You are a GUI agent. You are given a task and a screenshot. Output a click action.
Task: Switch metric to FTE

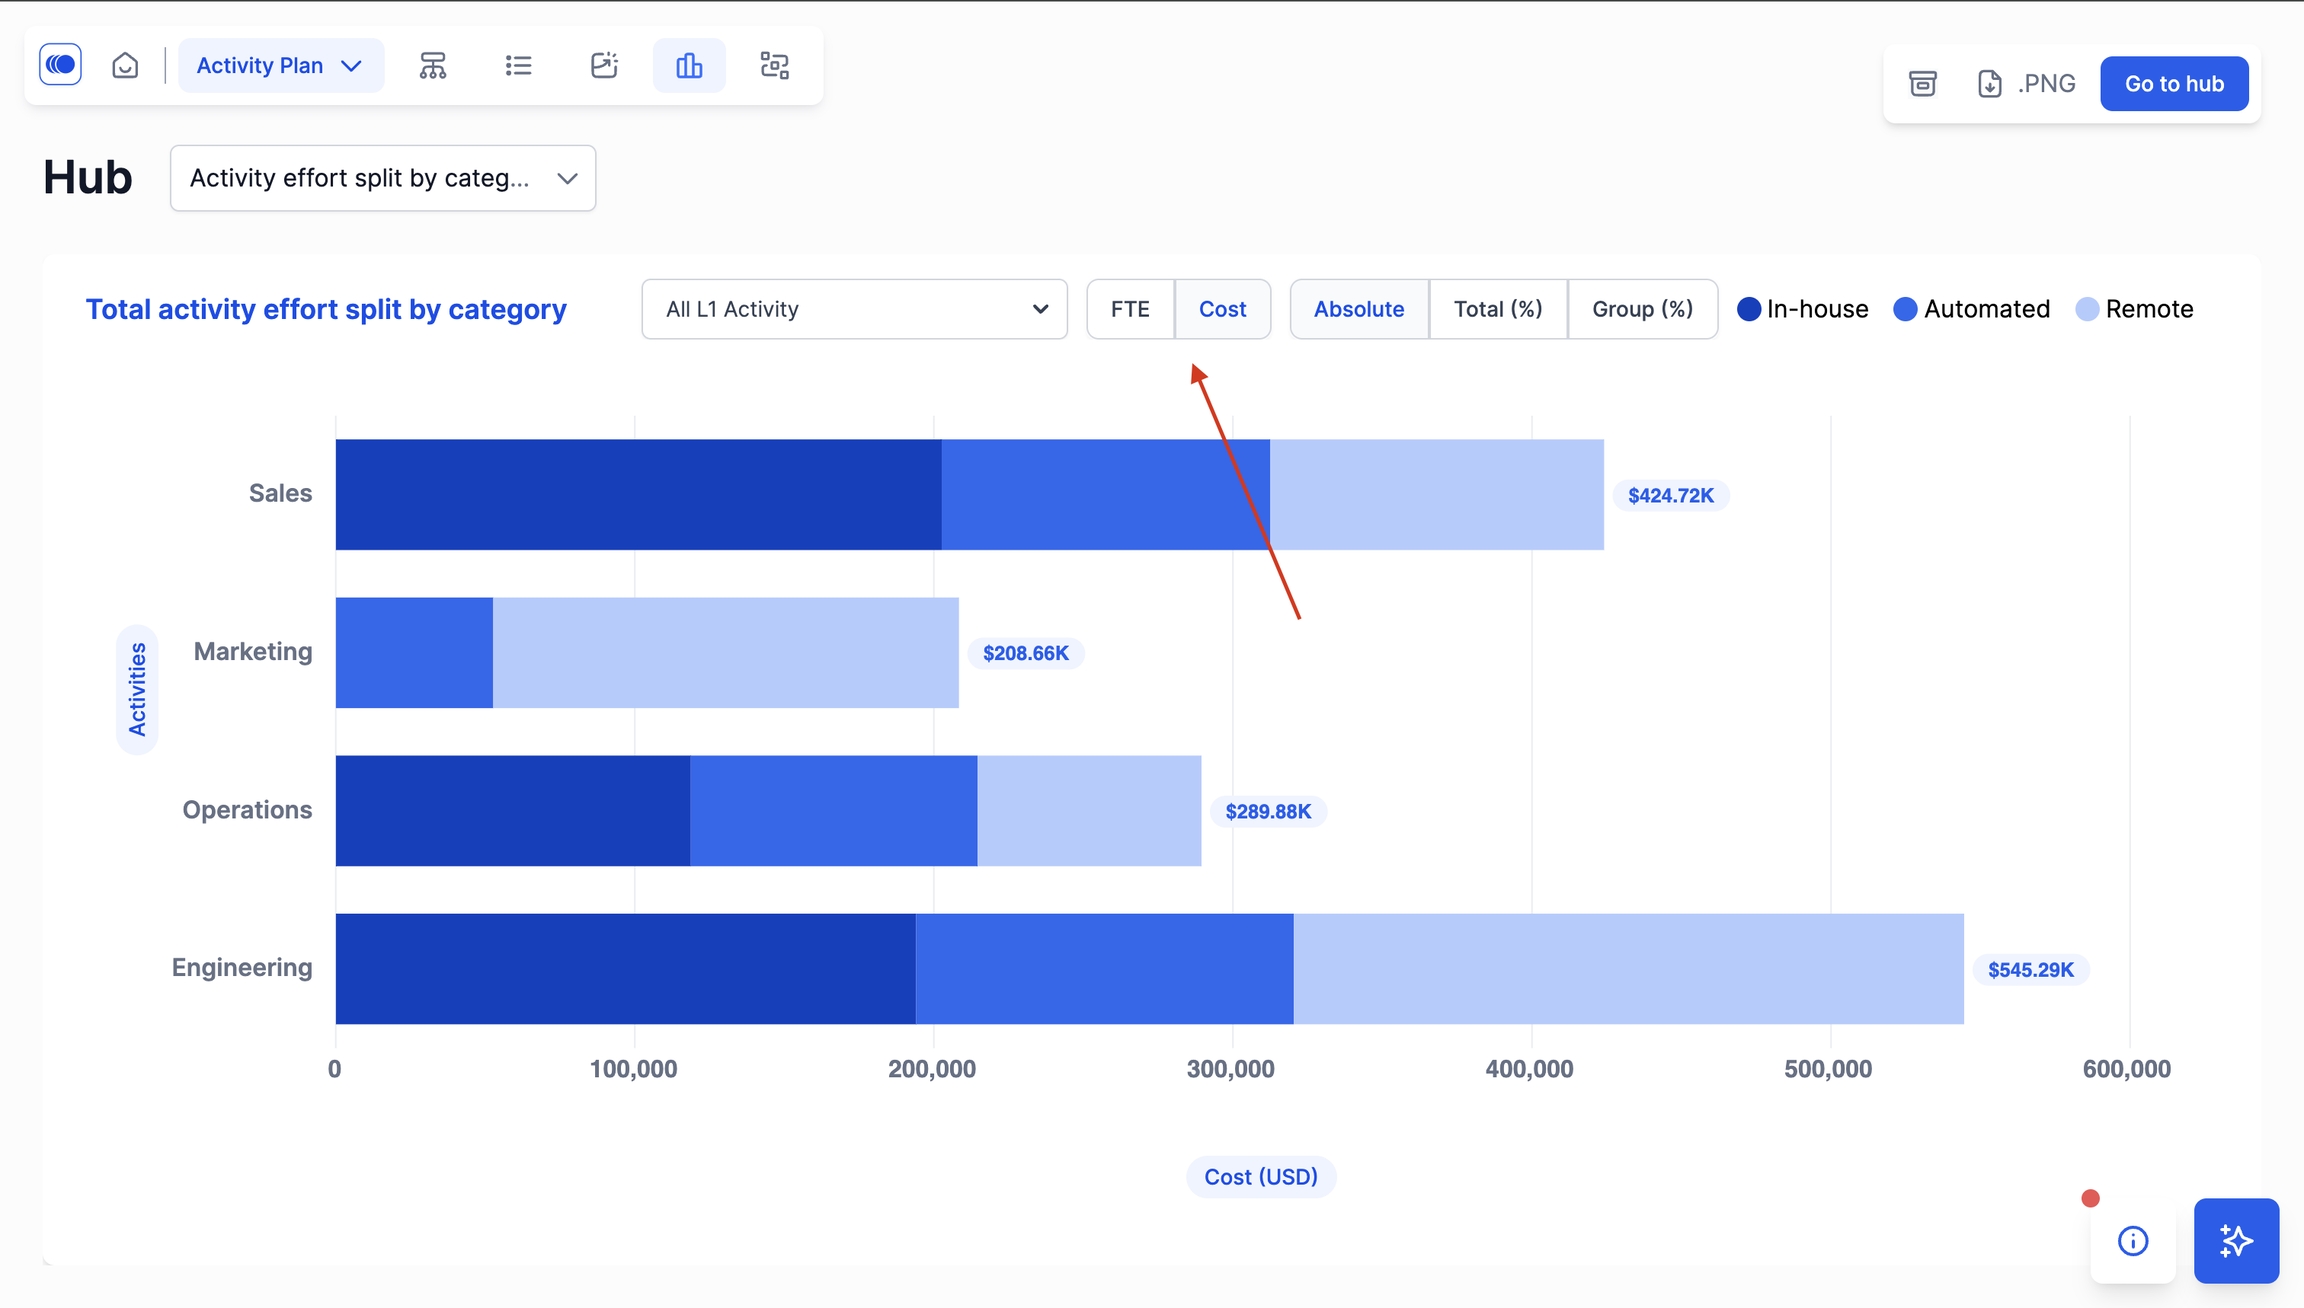click(1130, 309)
